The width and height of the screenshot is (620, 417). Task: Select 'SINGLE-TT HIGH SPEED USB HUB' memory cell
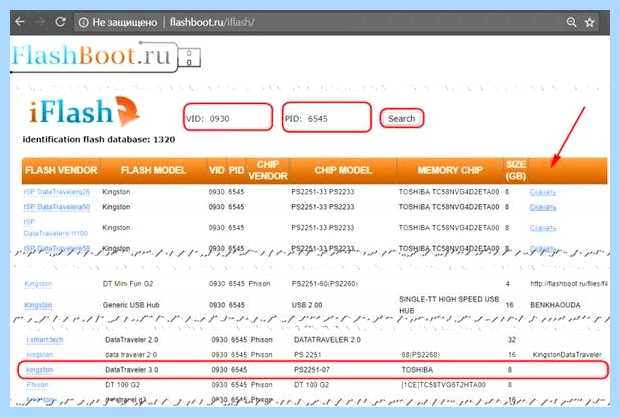(449, 305)
